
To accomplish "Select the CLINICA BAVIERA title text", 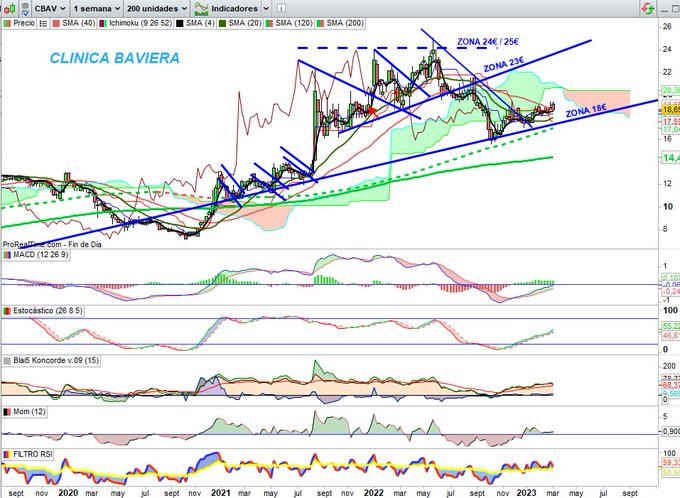I will coord(114,58).
